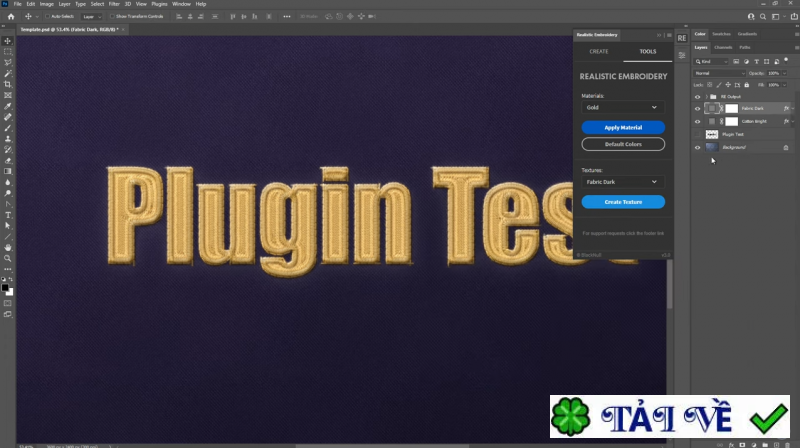The height and width of the screenshot is (448, 800).
Task: Open the Filter menu
Action: coord(114,4)
